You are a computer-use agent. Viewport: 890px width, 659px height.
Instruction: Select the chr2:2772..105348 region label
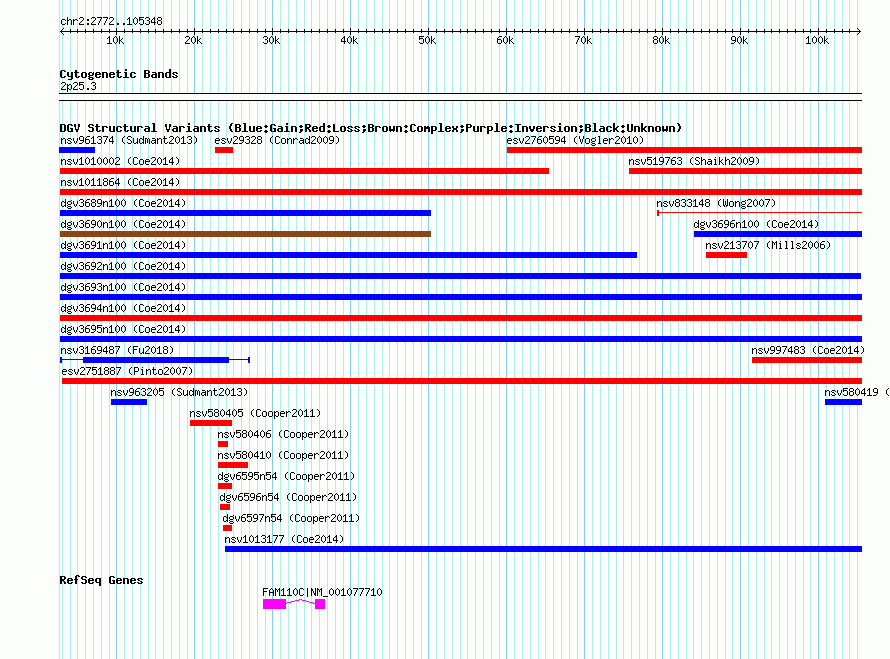pyautogui.click(x=111, y=21)
